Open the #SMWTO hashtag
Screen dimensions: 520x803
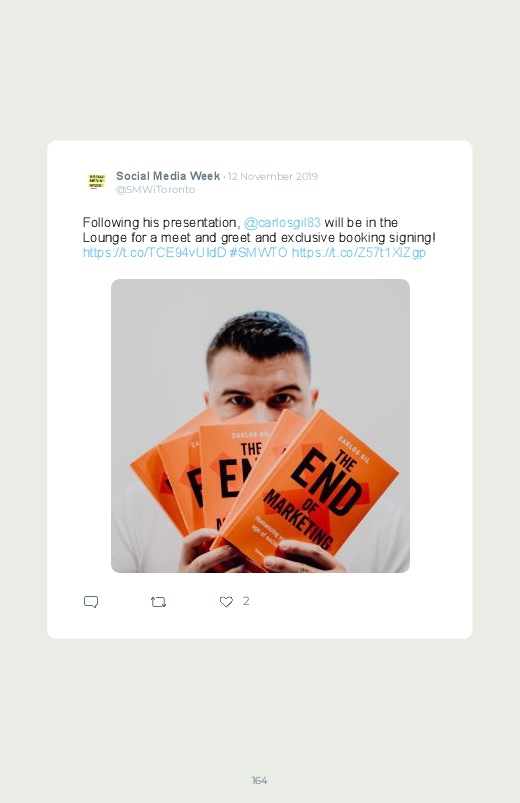258,252
